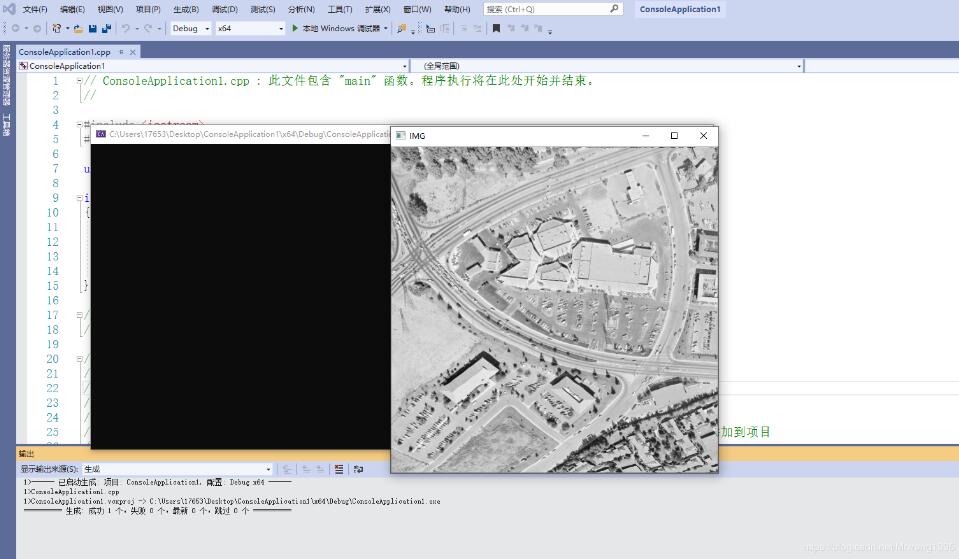
Task: Click the ConsoleApplication1 title label
Action: tap(680, 9)
